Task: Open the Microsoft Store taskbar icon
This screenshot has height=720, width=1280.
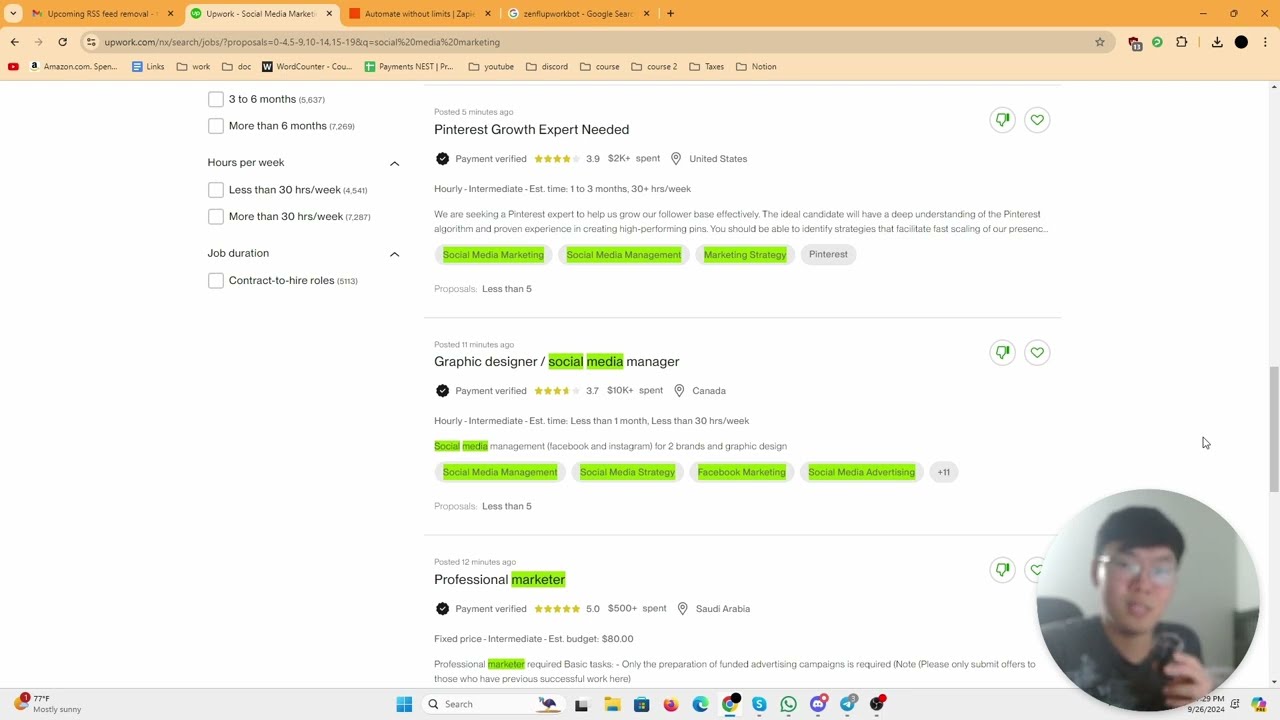Action: click(x=641, y=704)
